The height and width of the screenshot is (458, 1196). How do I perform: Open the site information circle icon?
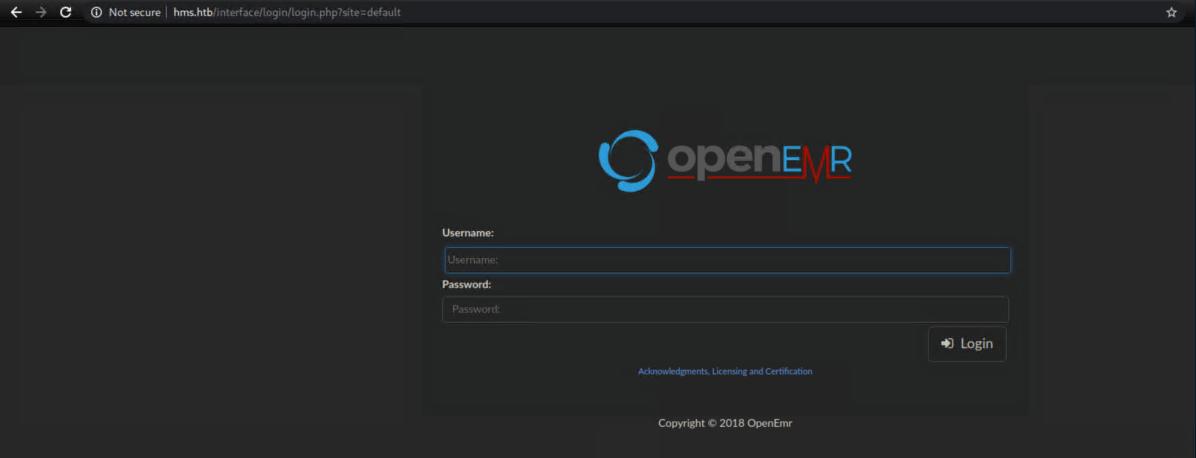click(96, 13)
